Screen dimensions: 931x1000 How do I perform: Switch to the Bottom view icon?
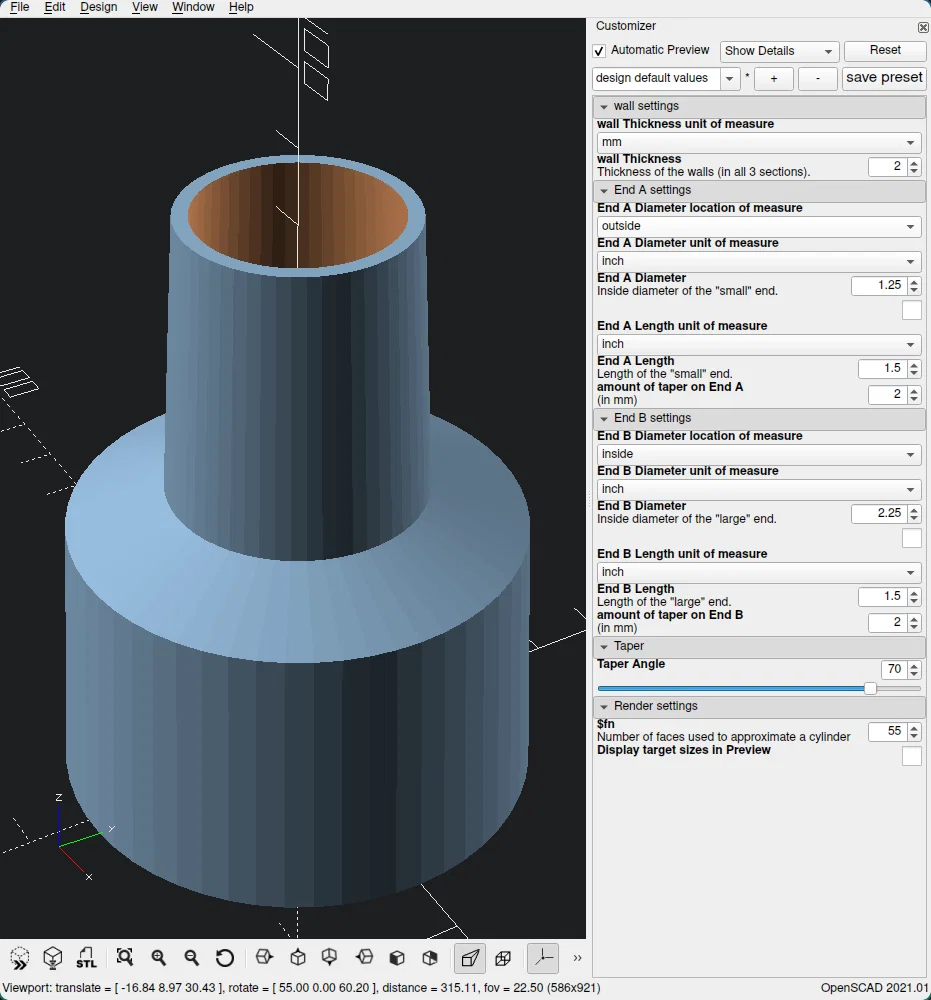click(330, 958)
